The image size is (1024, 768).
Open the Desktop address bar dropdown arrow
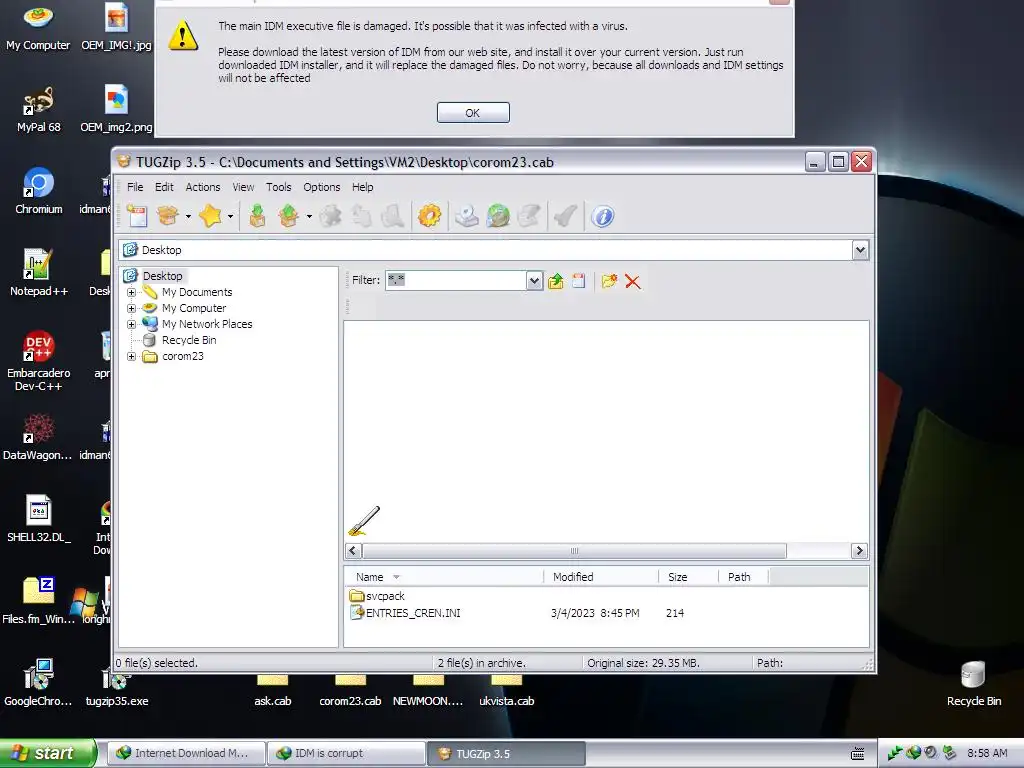click(x=860, y=249)
